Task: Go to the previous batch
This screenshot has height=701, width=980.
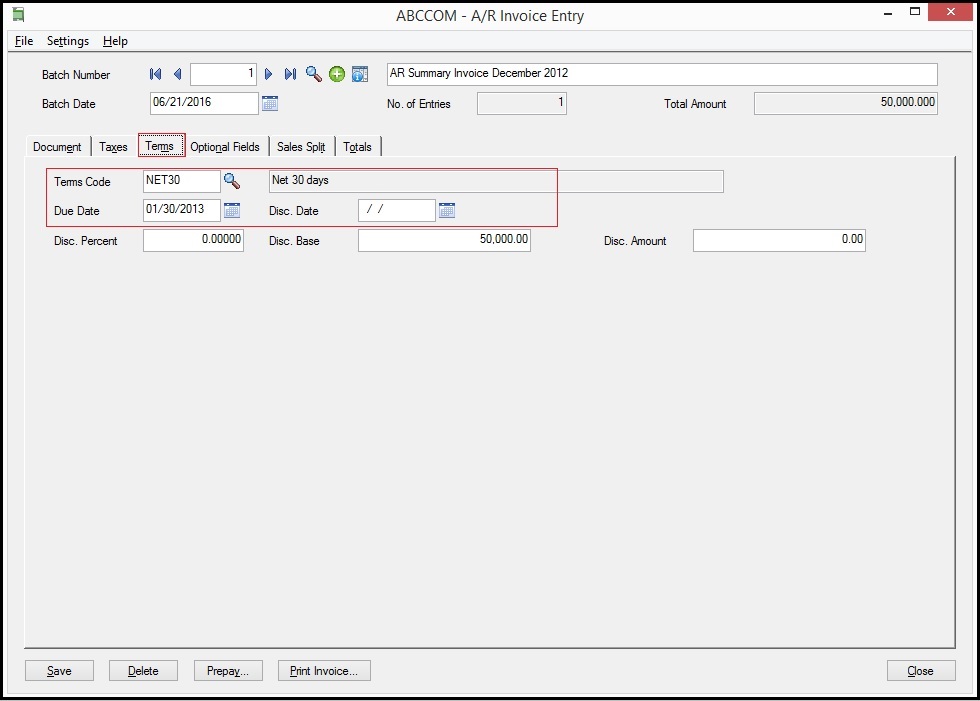Action: (177, 74)
